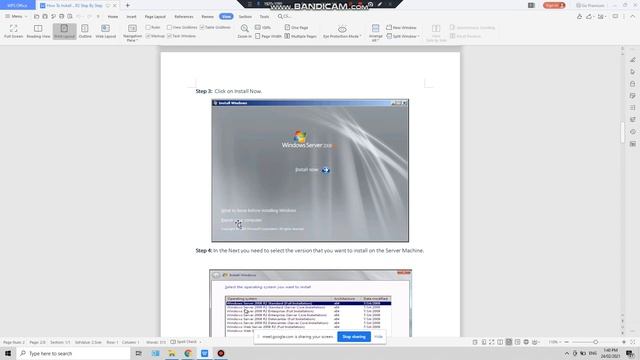Click the operating system selection screenshot image
Viewport: 640px width, 360px height.
310,303
